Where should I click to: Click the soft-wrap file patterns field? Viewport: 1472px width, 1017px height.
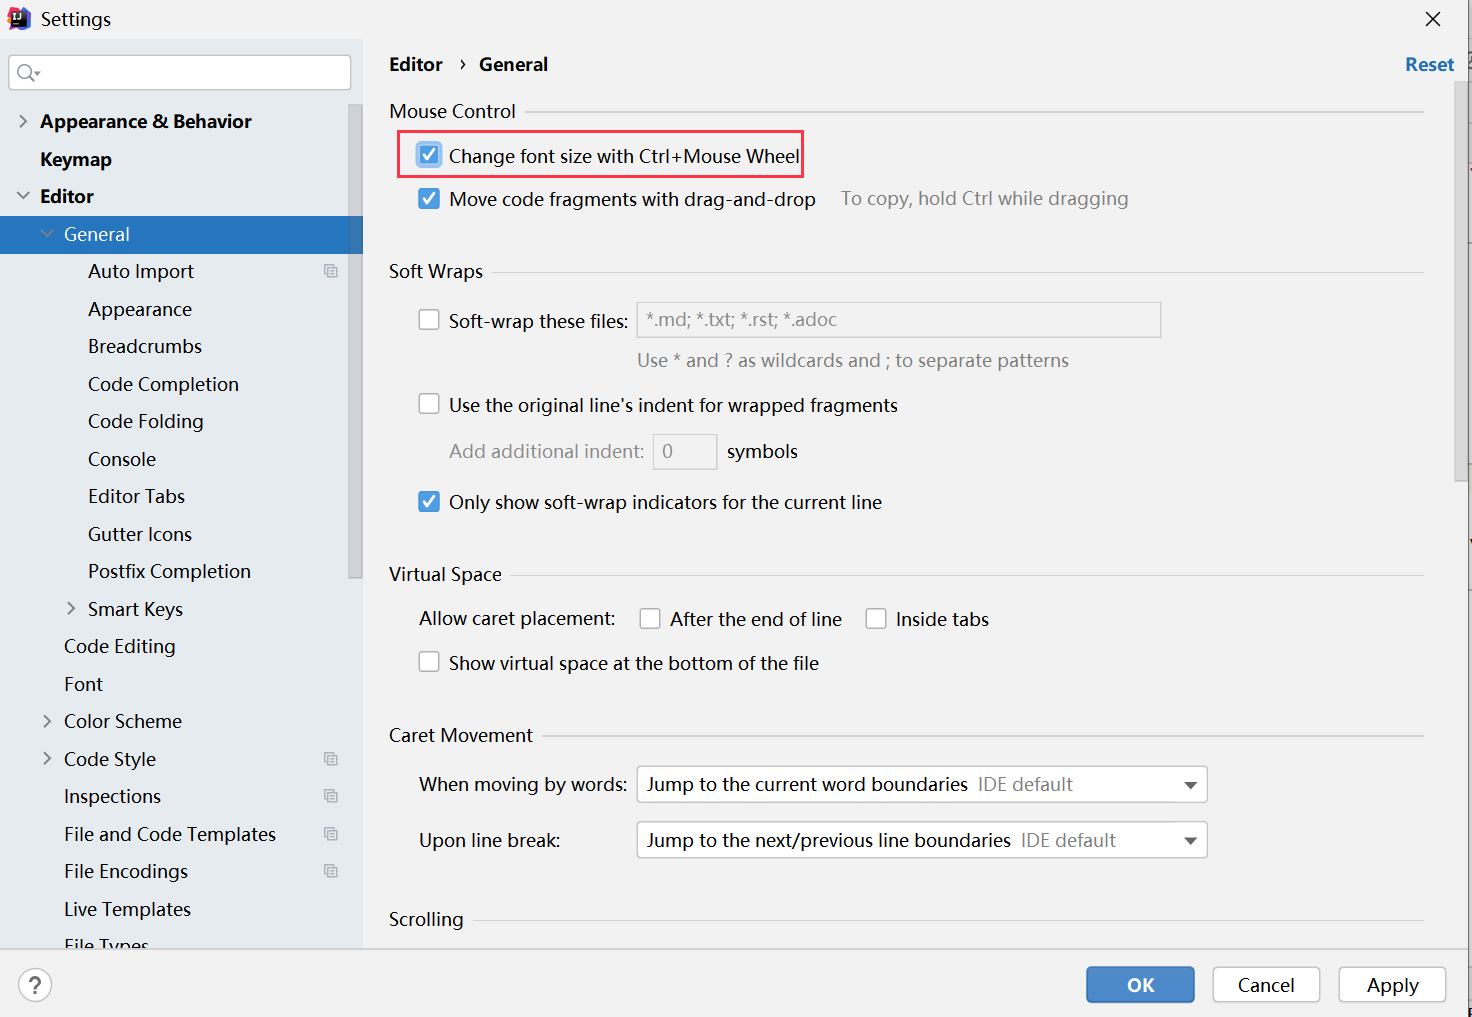(x=899, y=320)
